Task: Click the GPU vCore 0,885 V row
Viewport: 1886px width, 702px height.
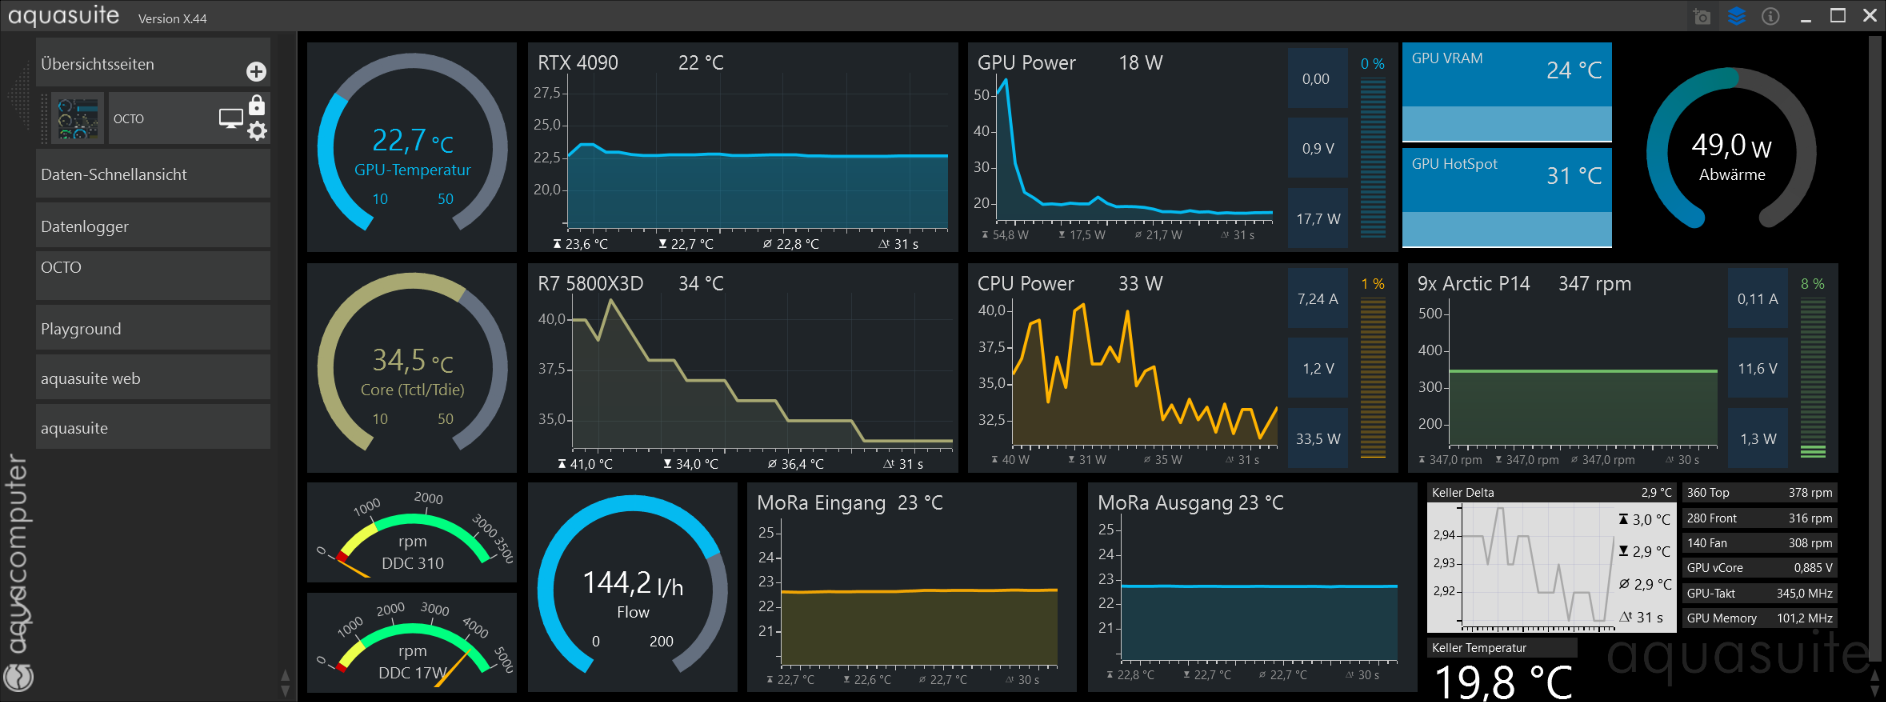Action: click(1760, 568)
